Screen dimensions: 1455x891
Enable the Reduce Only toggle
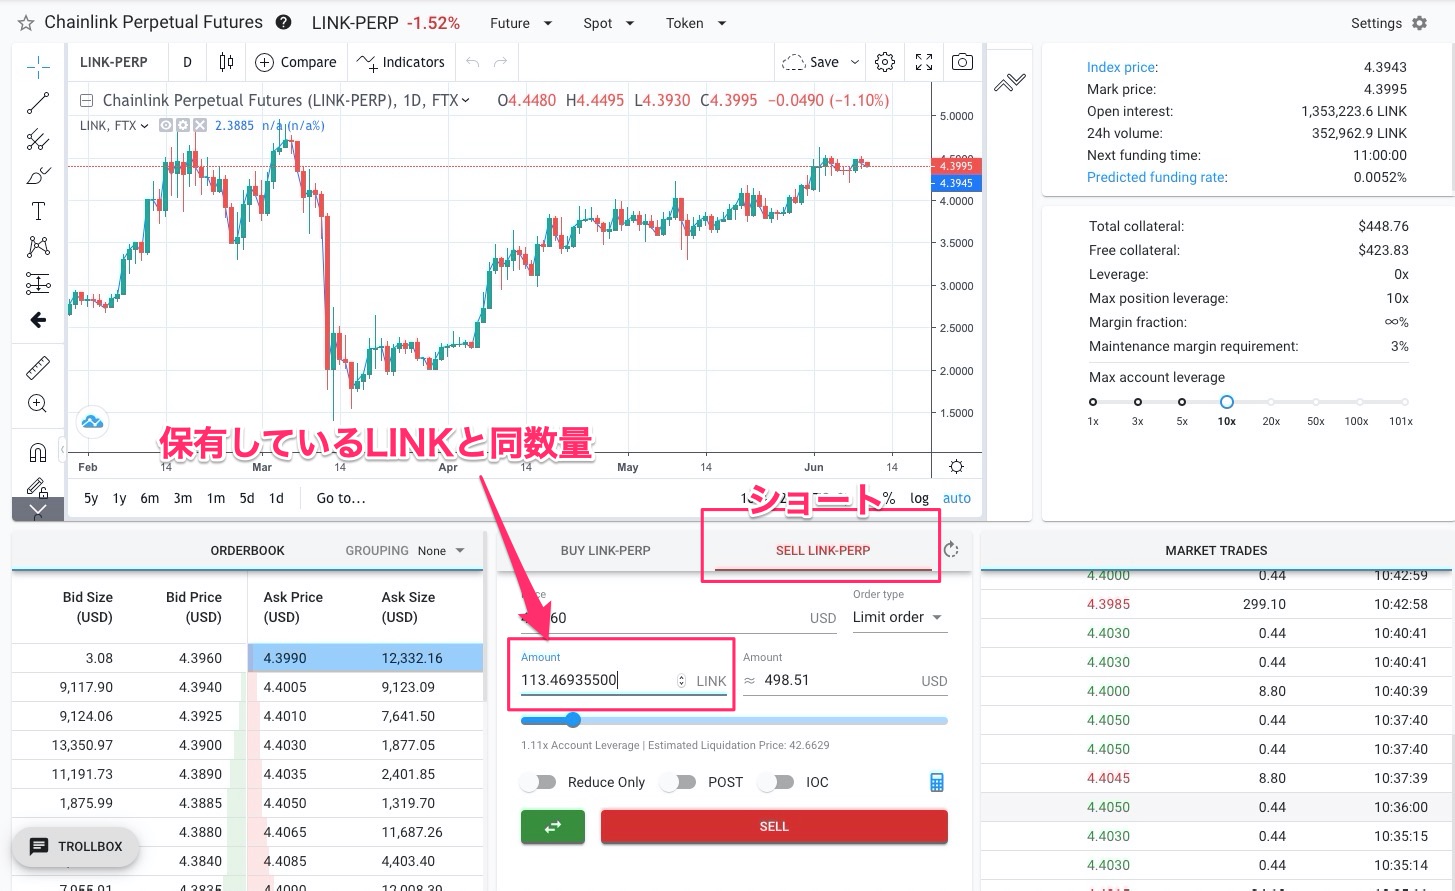pos(539,782)
